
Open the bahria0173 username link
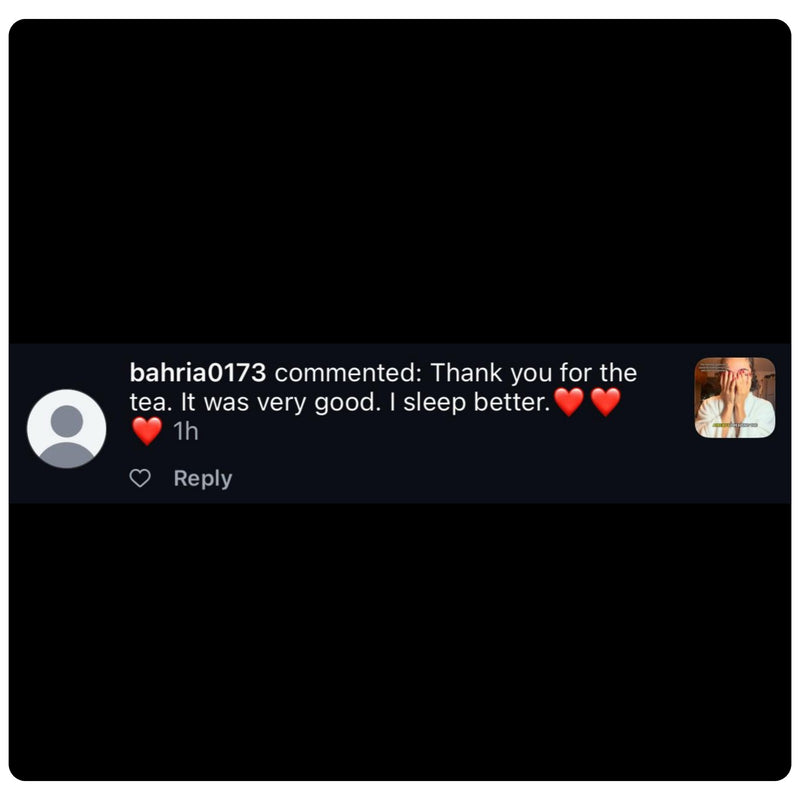point(197,372)
